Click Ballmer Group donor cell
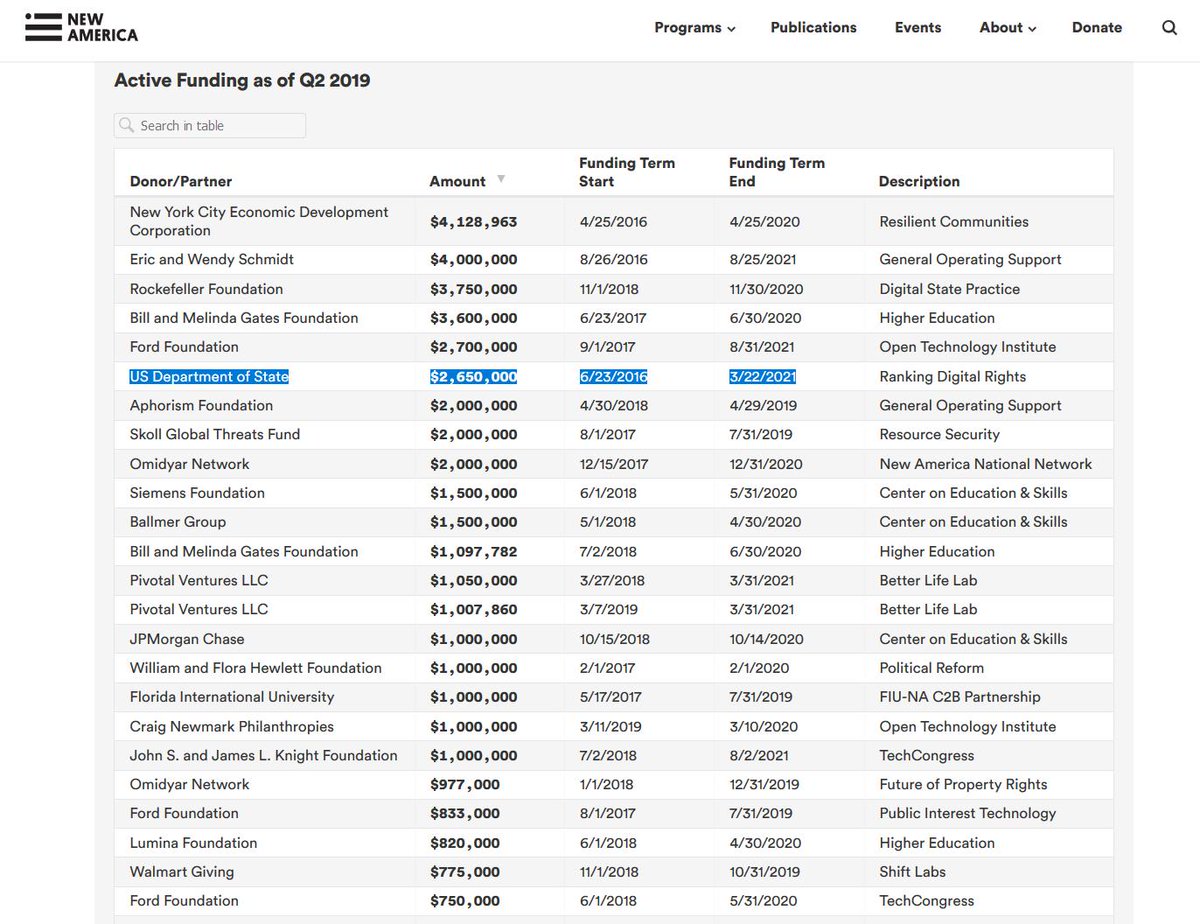Image resolution: width=1200 pixels, height=924 pixels. click(178, 522)
